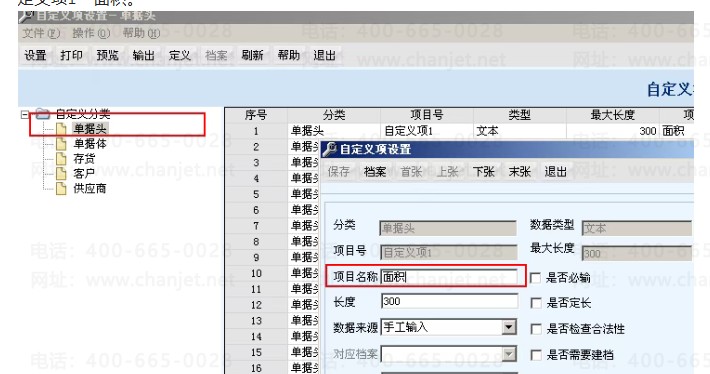Go to 末张 record in dialog

[x=520, y=172]
